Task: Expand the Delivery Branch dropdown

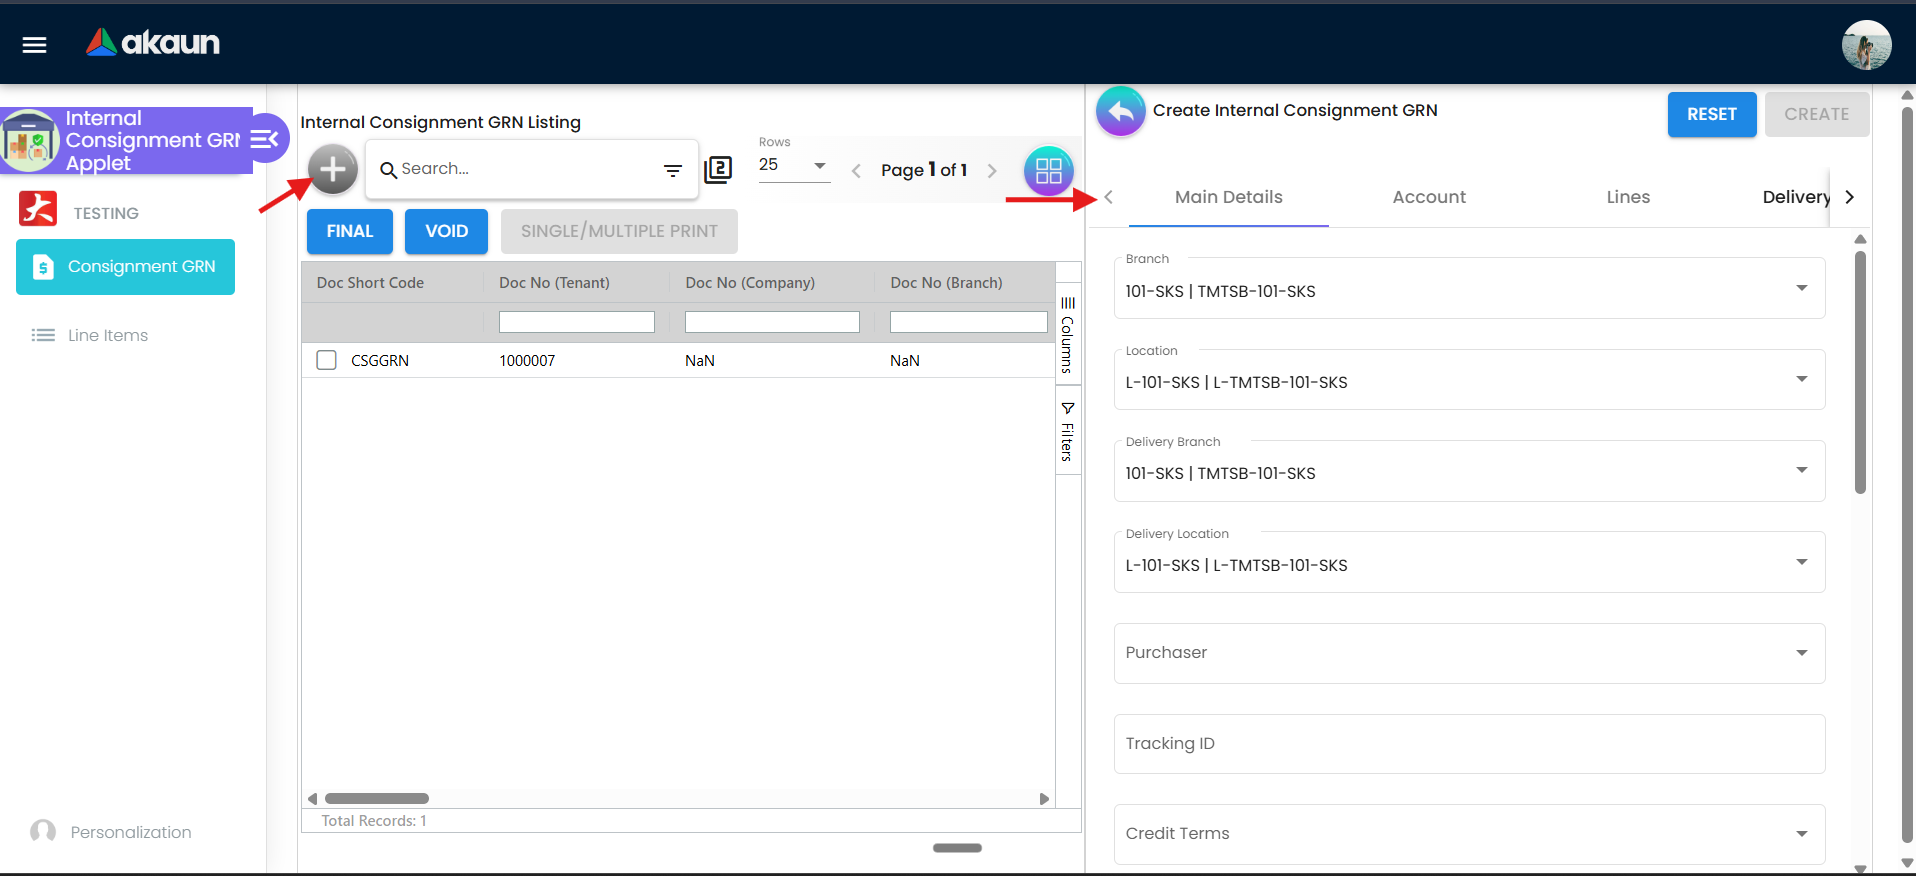Action: [x=1801, y=471]
